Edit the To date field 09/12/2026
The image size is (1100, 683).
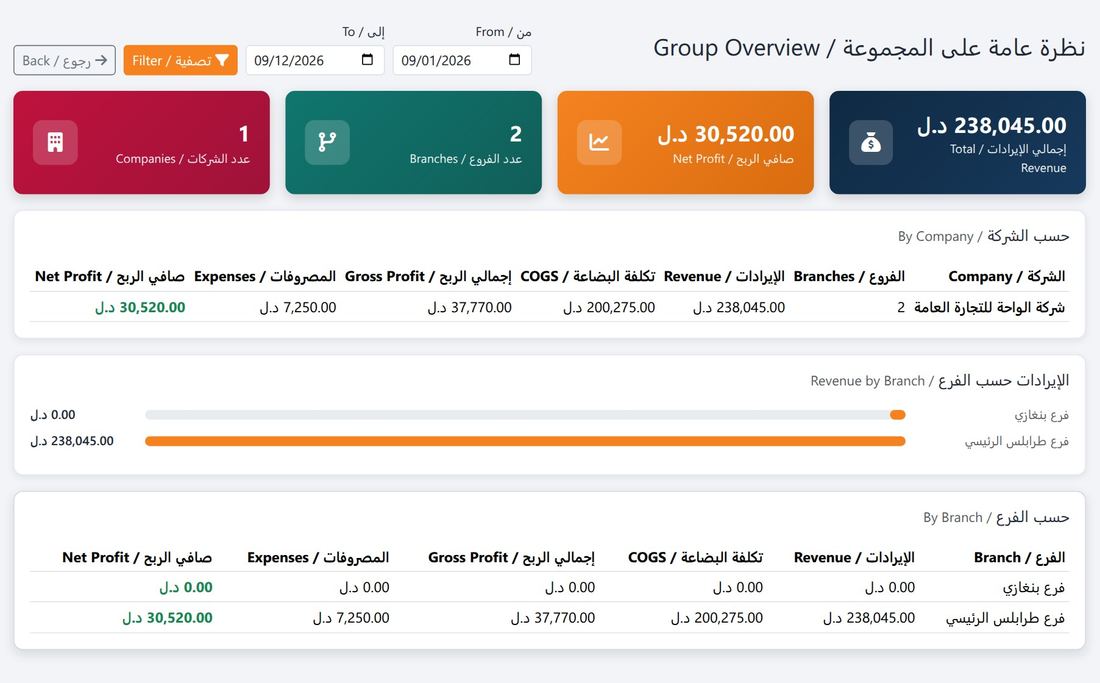tap(315, 60)
